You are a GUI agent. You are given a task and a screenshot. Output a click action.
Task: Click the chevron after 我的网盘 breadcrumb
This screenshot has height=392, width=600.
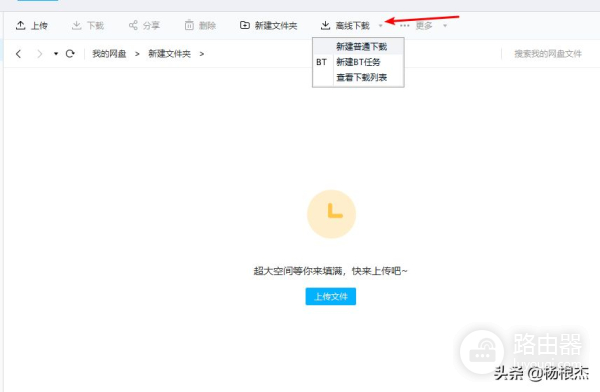(x=137, y=54)
